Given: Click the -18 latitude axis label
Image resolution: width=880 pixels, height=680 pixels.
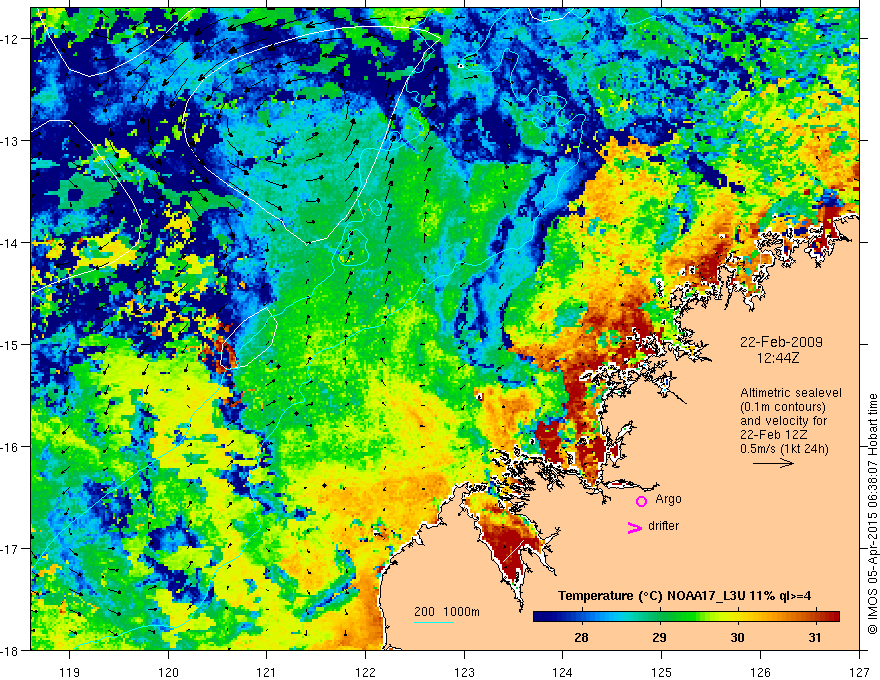Looking at the screenshot, I should 11,650.
